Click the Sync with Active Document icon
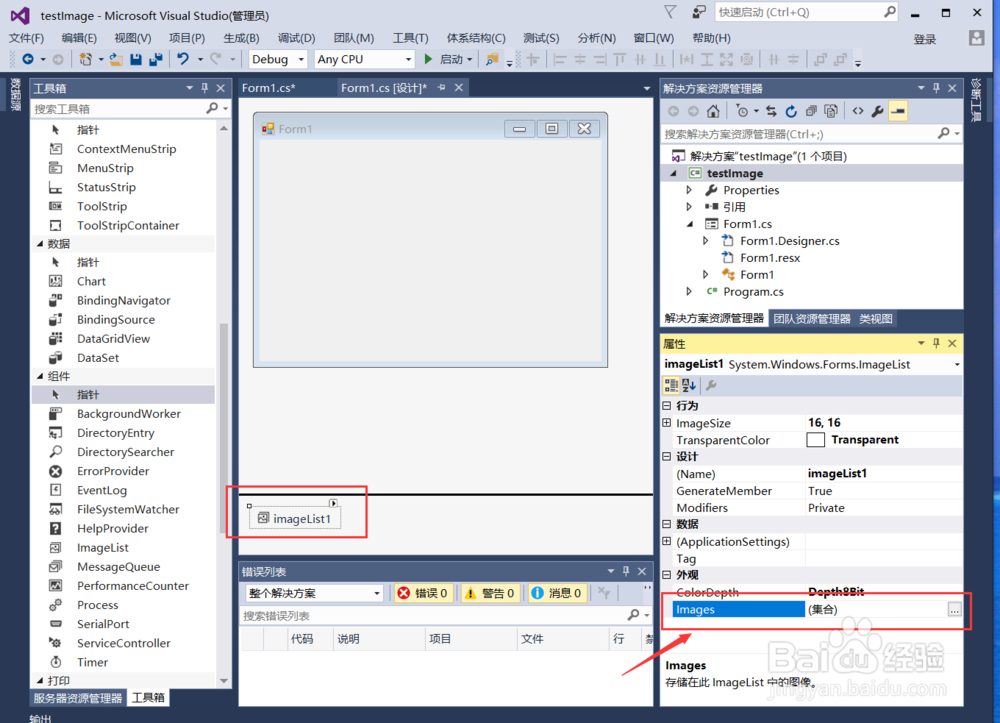1000x723 pixels. 771,112
